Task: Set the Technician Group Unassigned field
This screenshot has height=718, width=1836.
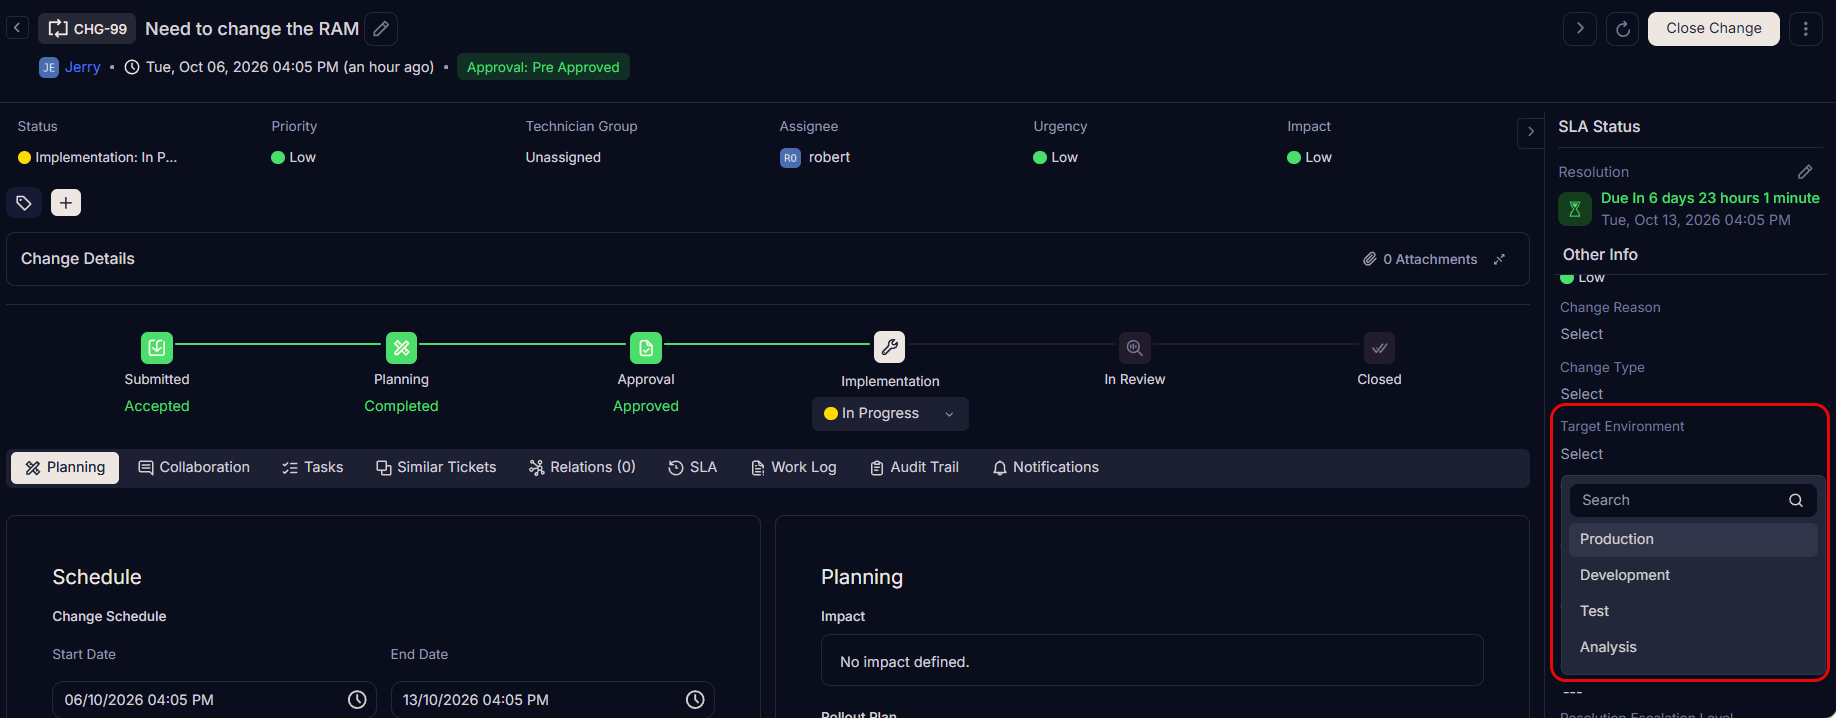Action: tap(563, 157)
